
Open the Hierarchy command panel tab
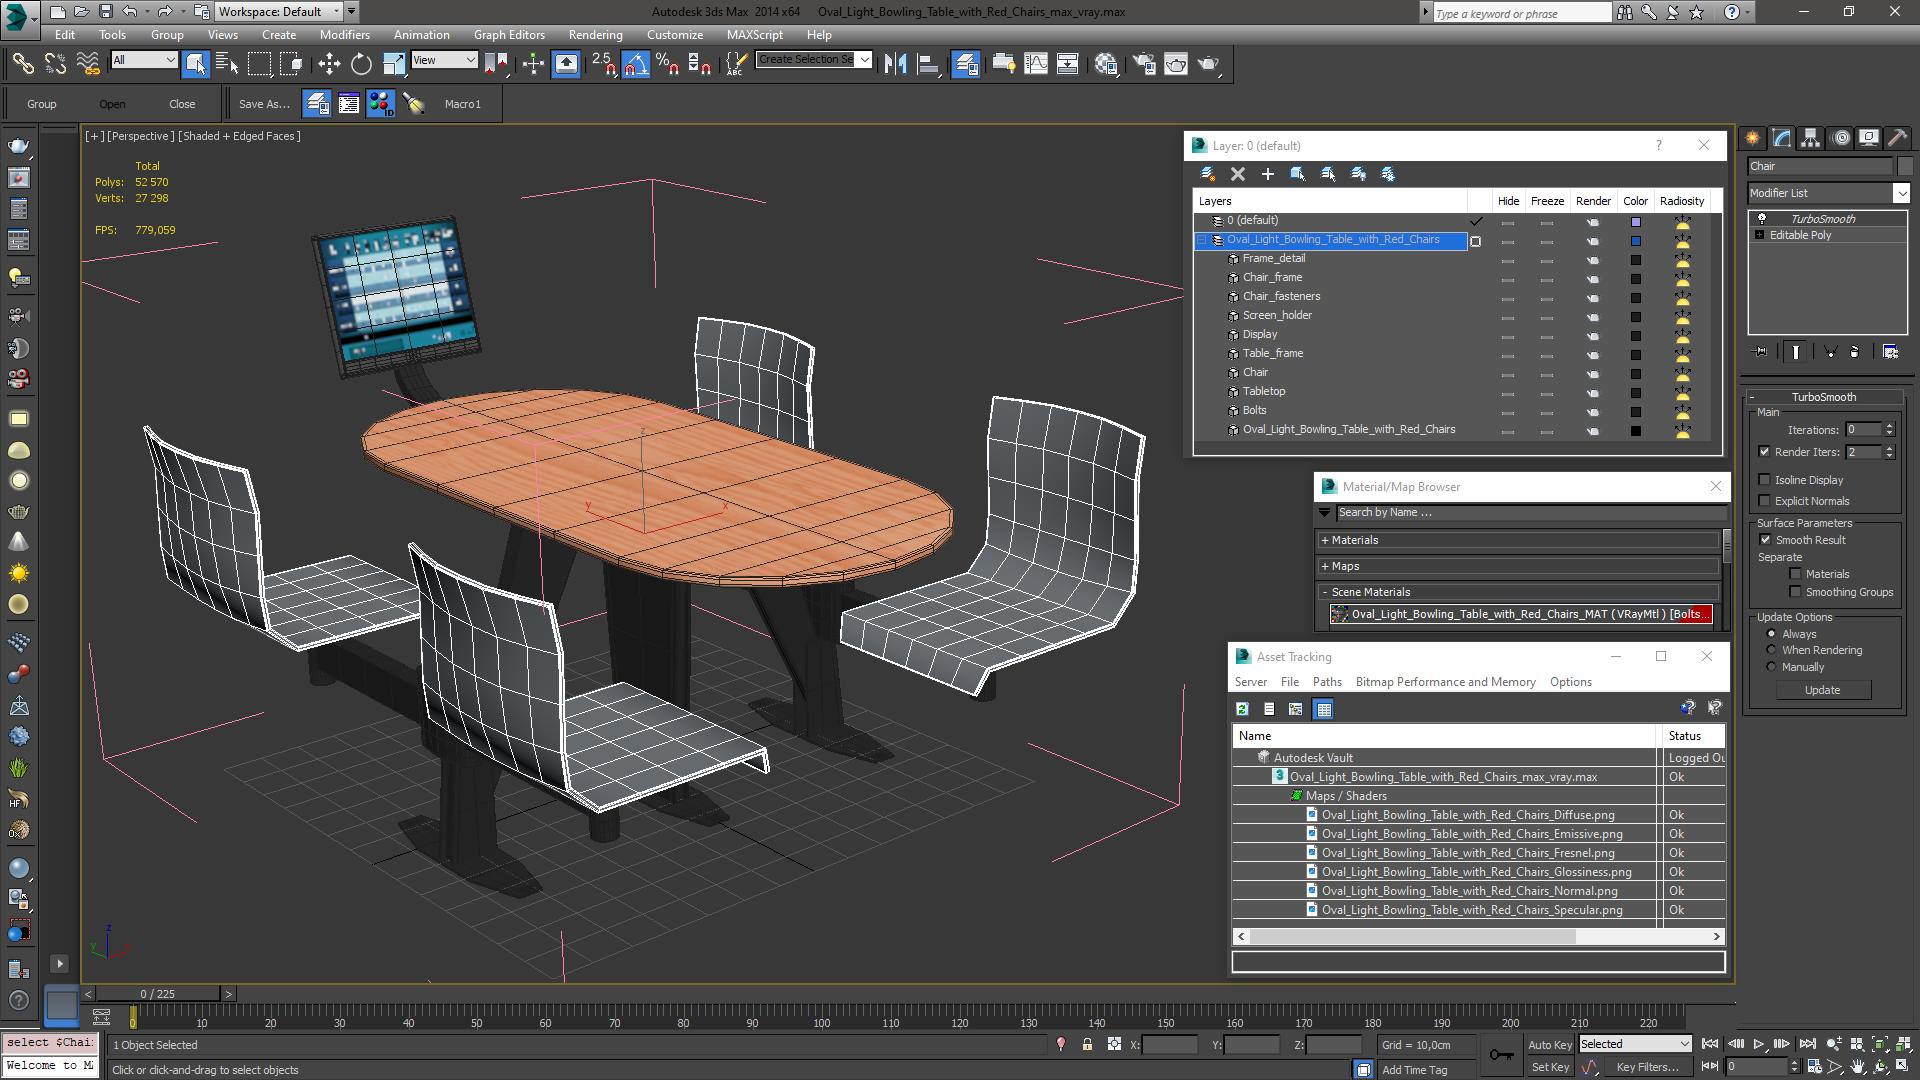(x=1810, y=138)
